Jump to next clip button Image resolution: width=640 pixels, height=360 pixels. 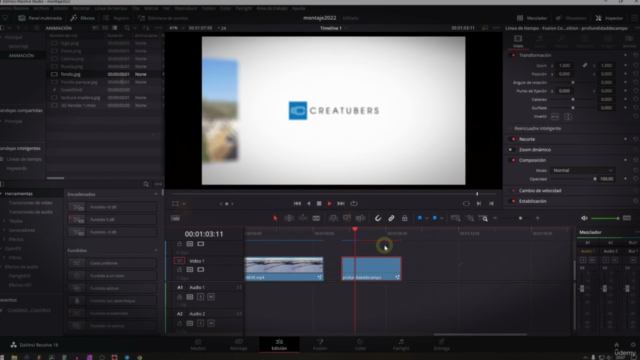coord(479,203)
